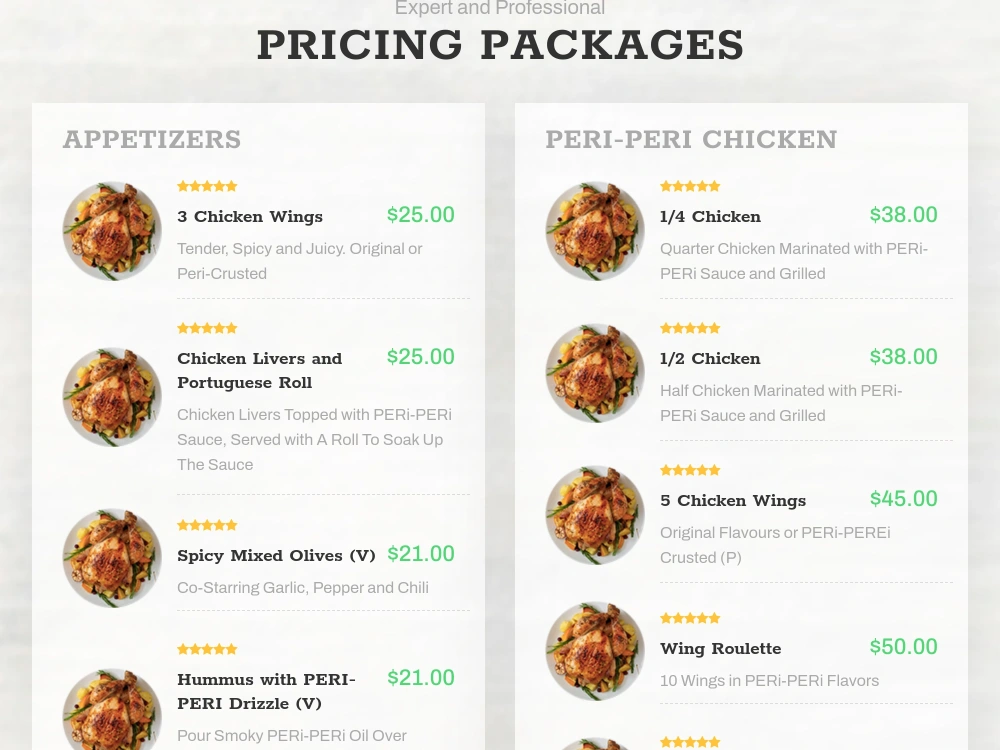Open the Spicy Mixed Olives (V) title
Image resolution: width=1000 pixels, height=750 pixels.
276,555
